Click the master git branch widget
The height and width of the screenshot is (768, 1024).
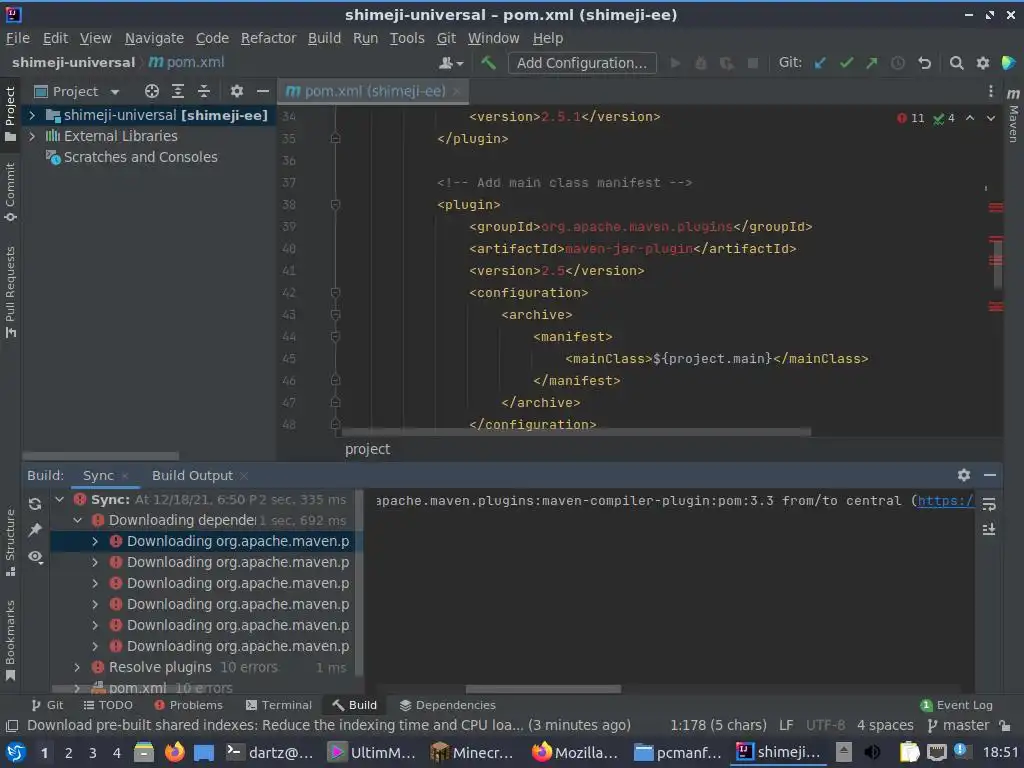pyautogui.click(x=959, y=726)
